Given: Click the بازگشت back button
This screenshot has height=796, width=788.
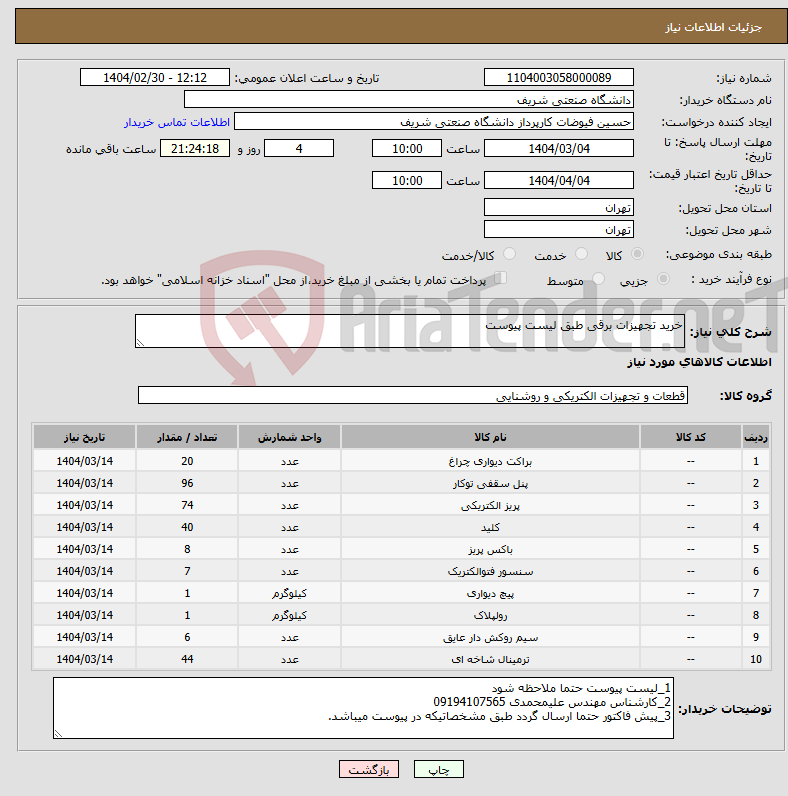Looking at the screenshot, I should tap(369, 769).
